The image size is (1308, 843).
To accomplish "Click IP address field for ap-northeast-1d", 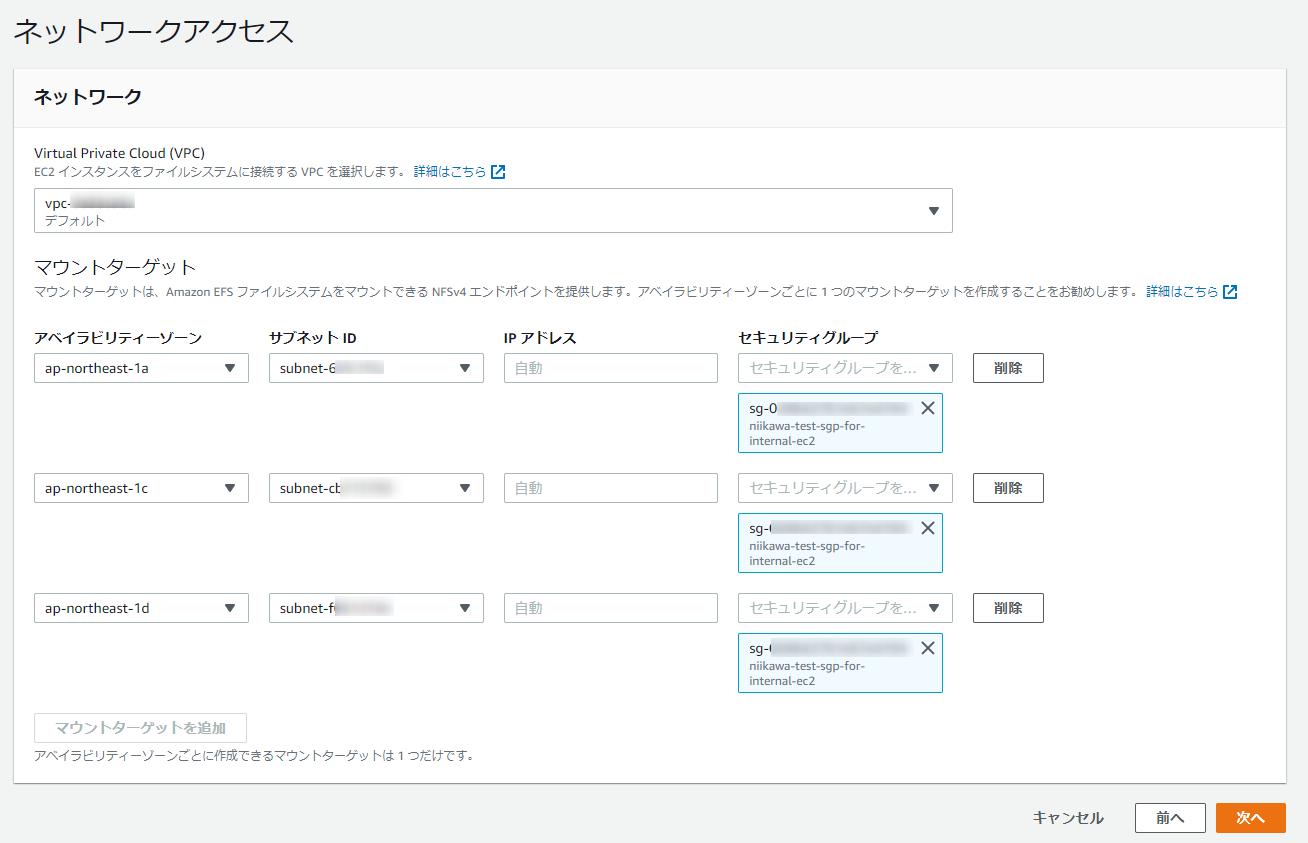I will [611, 608].
